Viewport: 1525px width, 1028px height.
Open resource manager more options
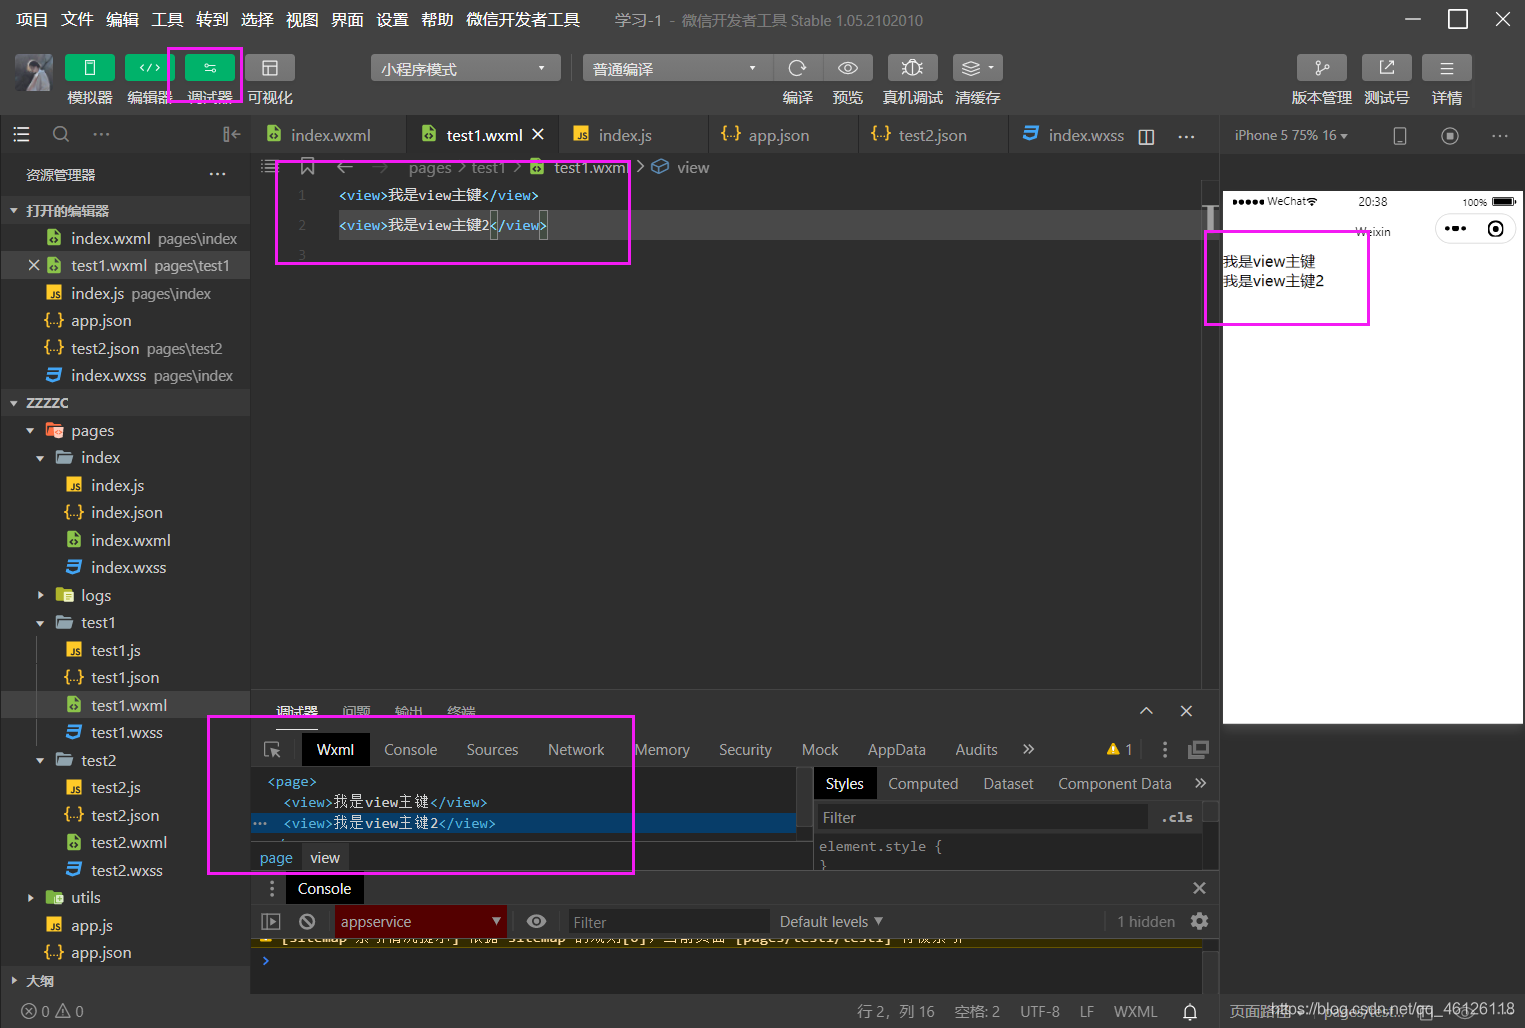217,174
